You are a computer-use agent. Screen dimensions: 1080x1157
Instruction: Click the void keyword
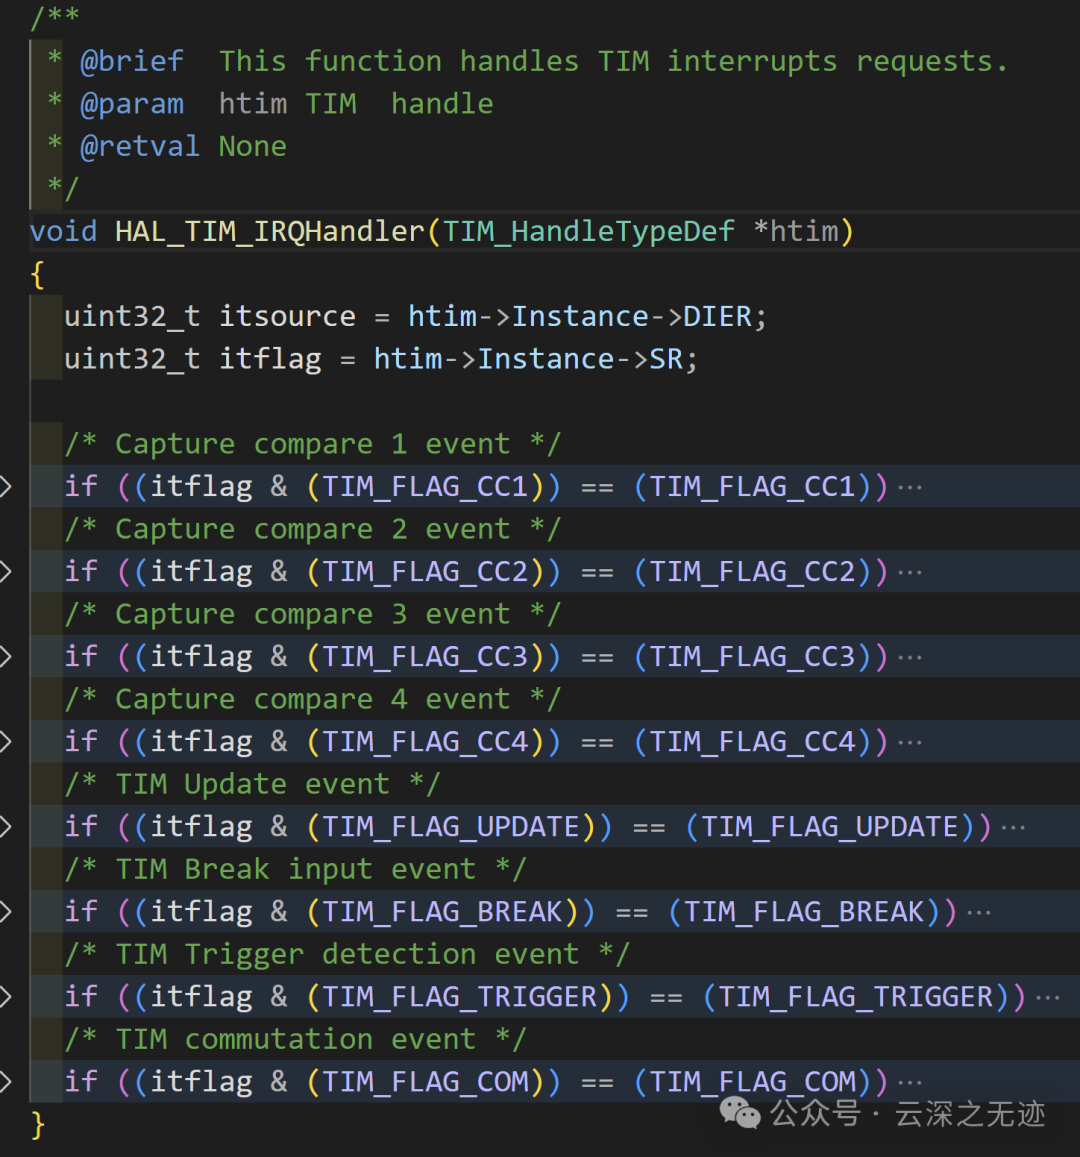[x=63, y=232]
